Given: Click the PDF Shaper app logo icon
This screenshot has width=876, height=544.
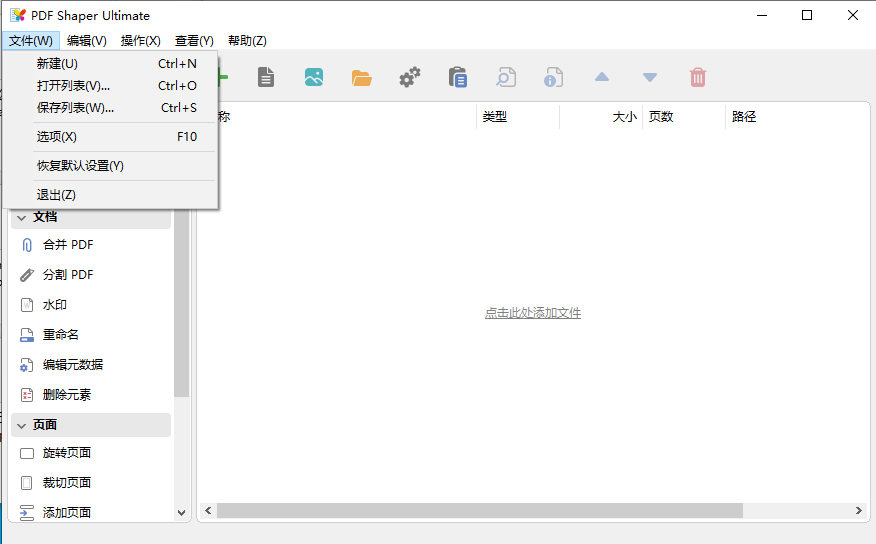Looking at the screenshot, I should tap(18, 15).
